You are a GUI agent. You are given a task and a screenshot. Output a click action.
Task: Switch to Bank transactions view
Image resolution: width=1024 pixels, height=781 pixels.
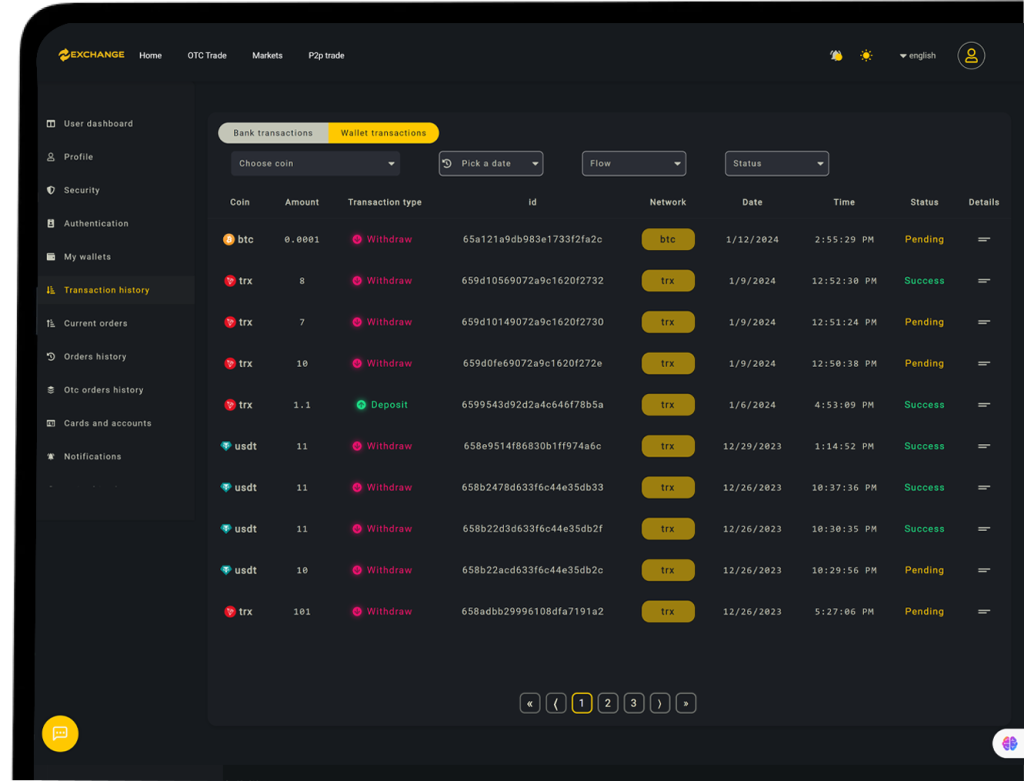pyautogui.click(x=273, y=133)
